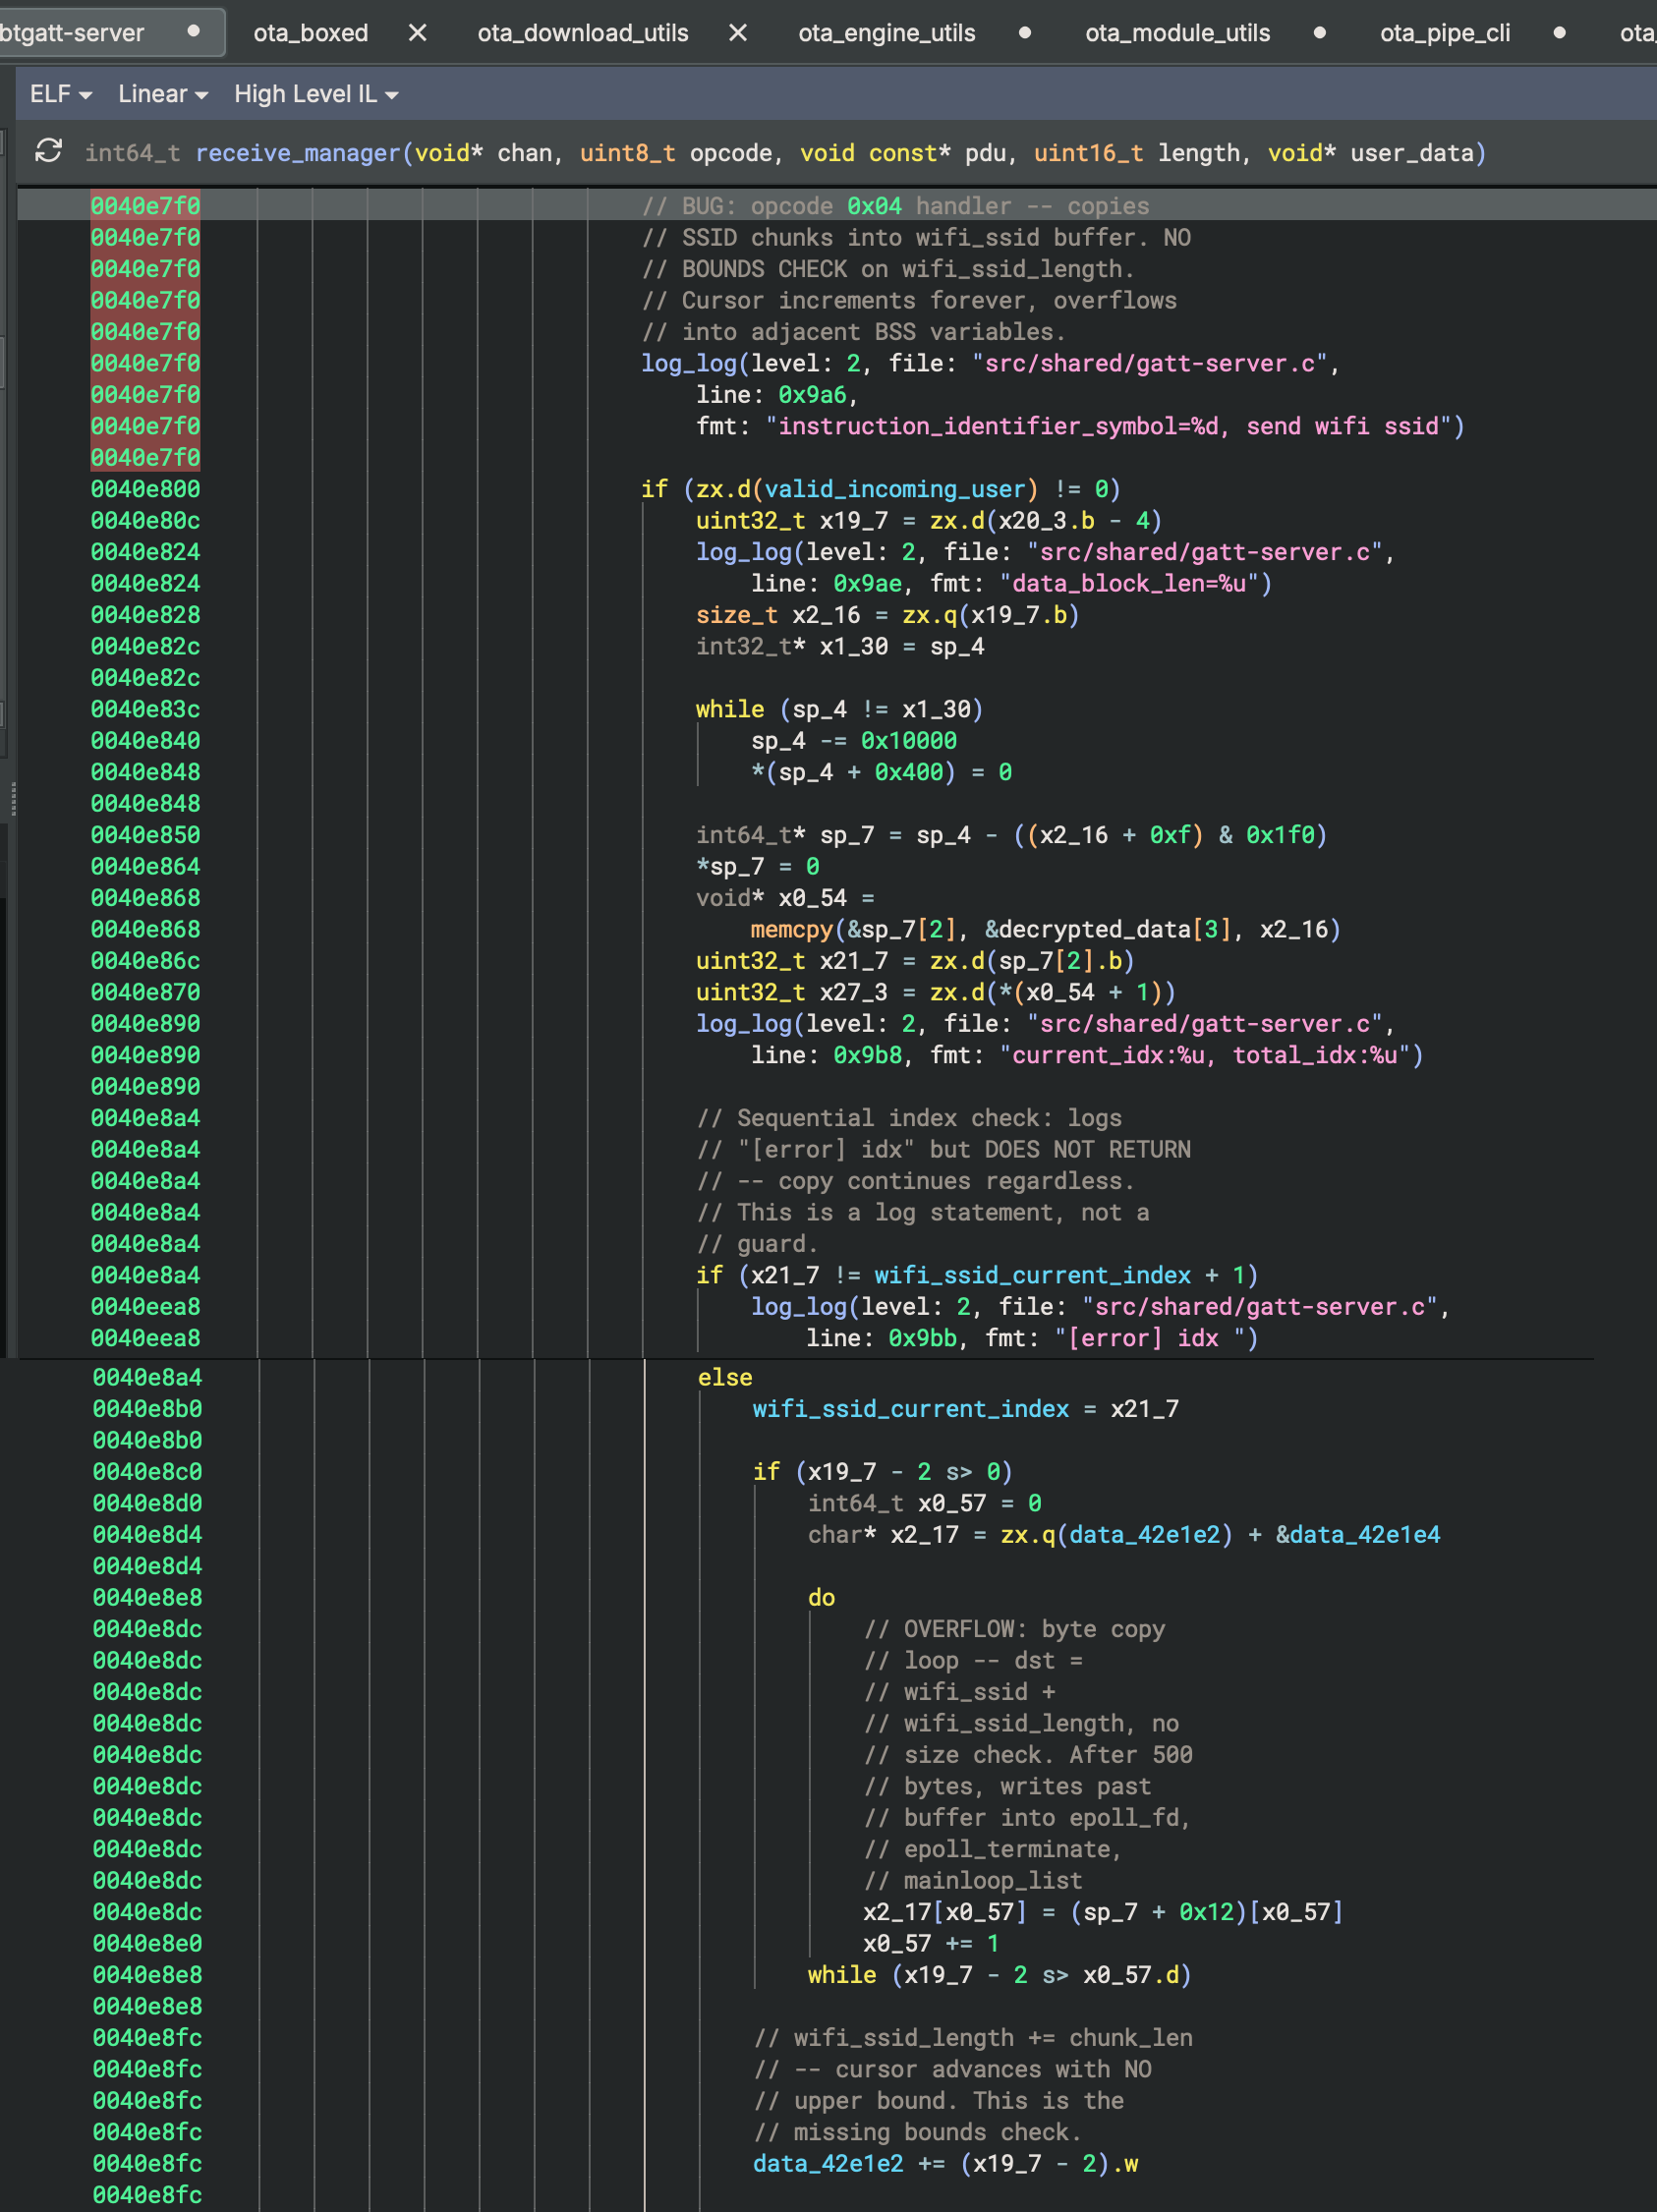Click the else keyword
This screenshot has height=2212, width=1657.
click(x=725, y=1377)
